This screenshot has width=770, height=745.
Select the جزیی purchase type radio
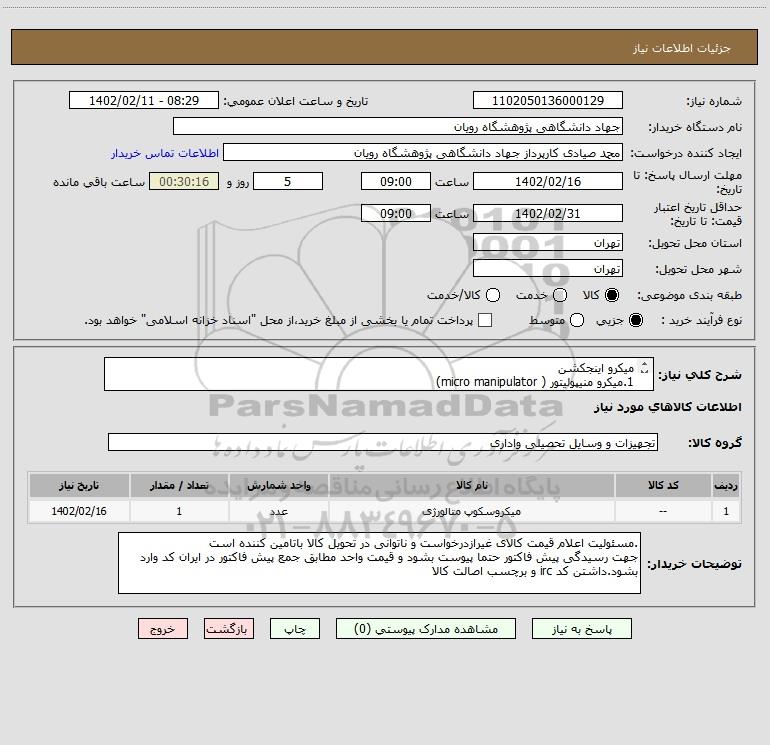[x=635, y=320]
